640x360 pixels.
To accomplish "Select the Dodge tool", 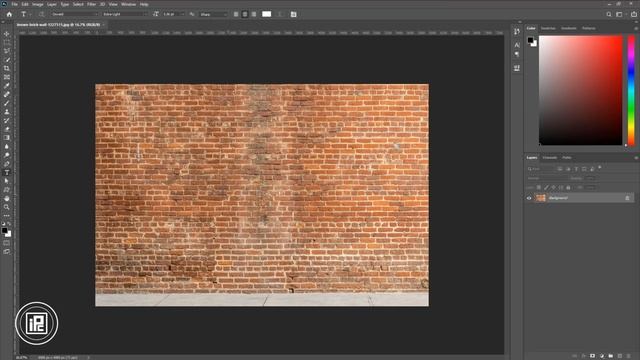I will coord(7,155).
